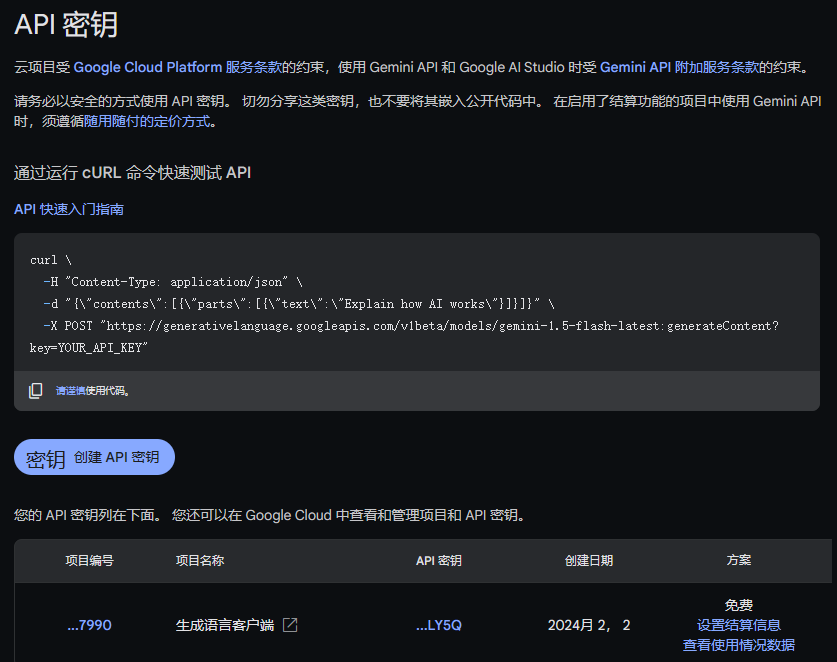Reveal the API key ...LY5Q

point(439,625)
